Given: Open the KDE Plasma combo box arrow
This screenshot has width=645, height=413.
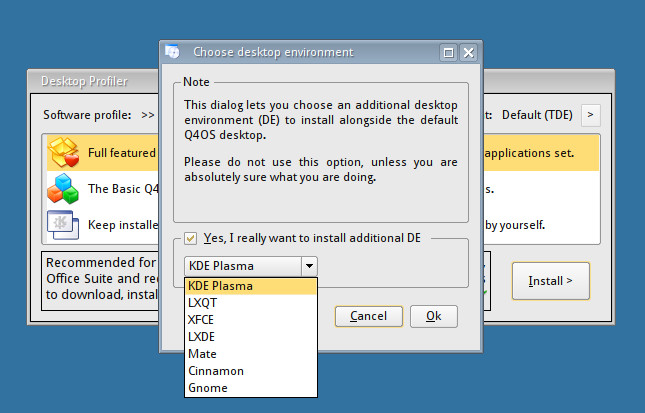Looking at the screenshot, I should [x=309, y=266].
